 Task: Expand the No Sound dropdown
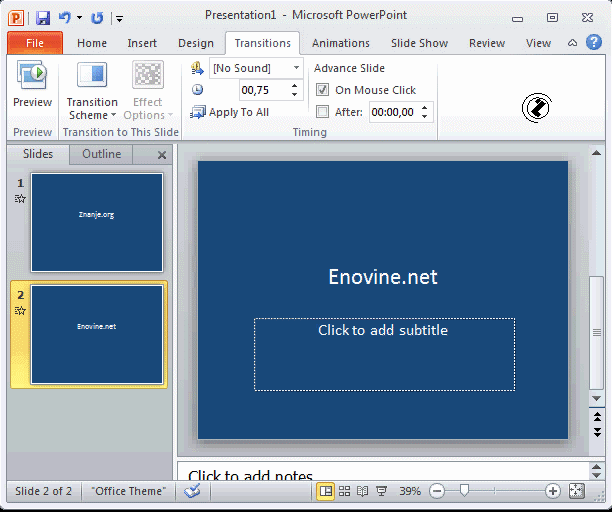pyautogui.click(x=296, y=68)
